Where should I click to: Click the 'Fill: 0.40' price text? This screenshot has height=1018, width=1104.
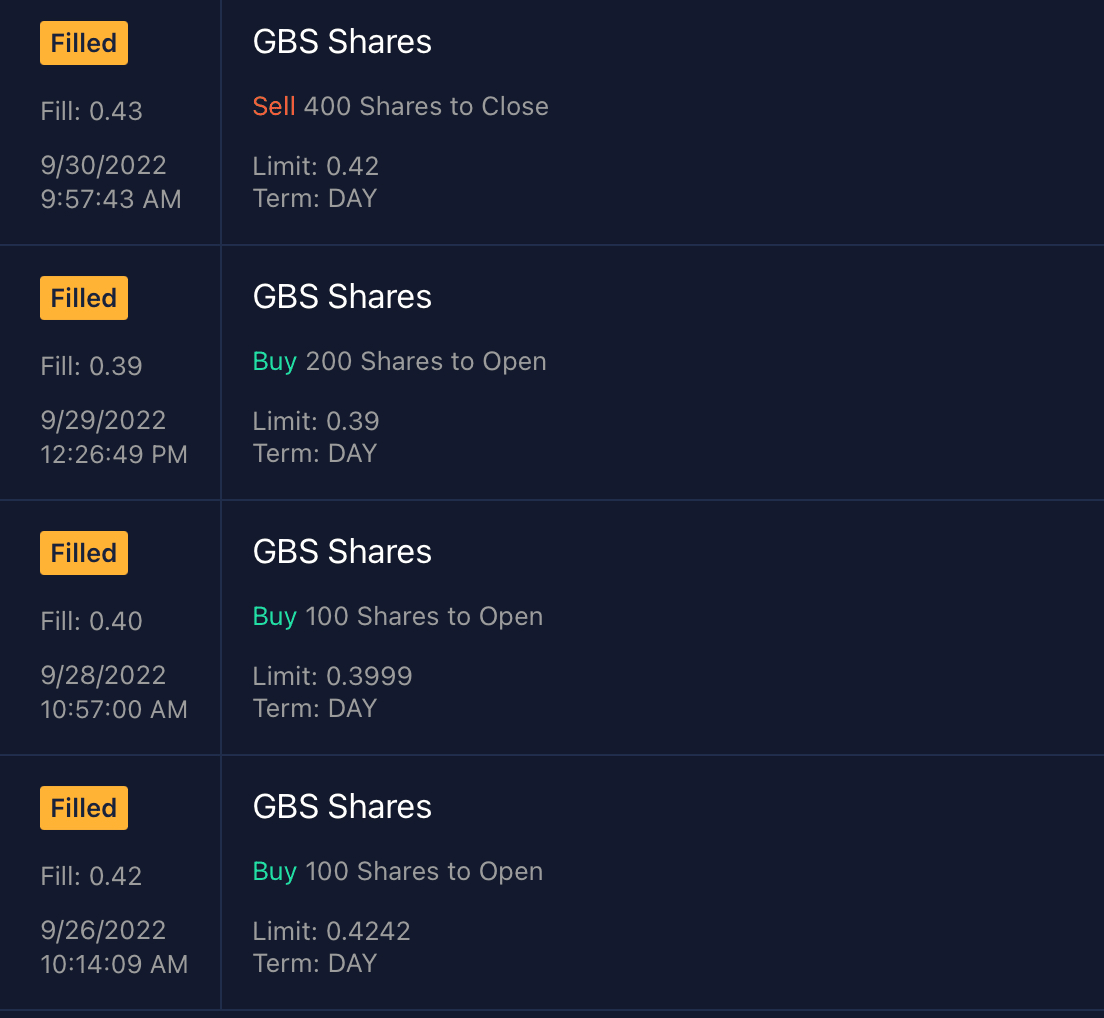(x=92, y=621)
